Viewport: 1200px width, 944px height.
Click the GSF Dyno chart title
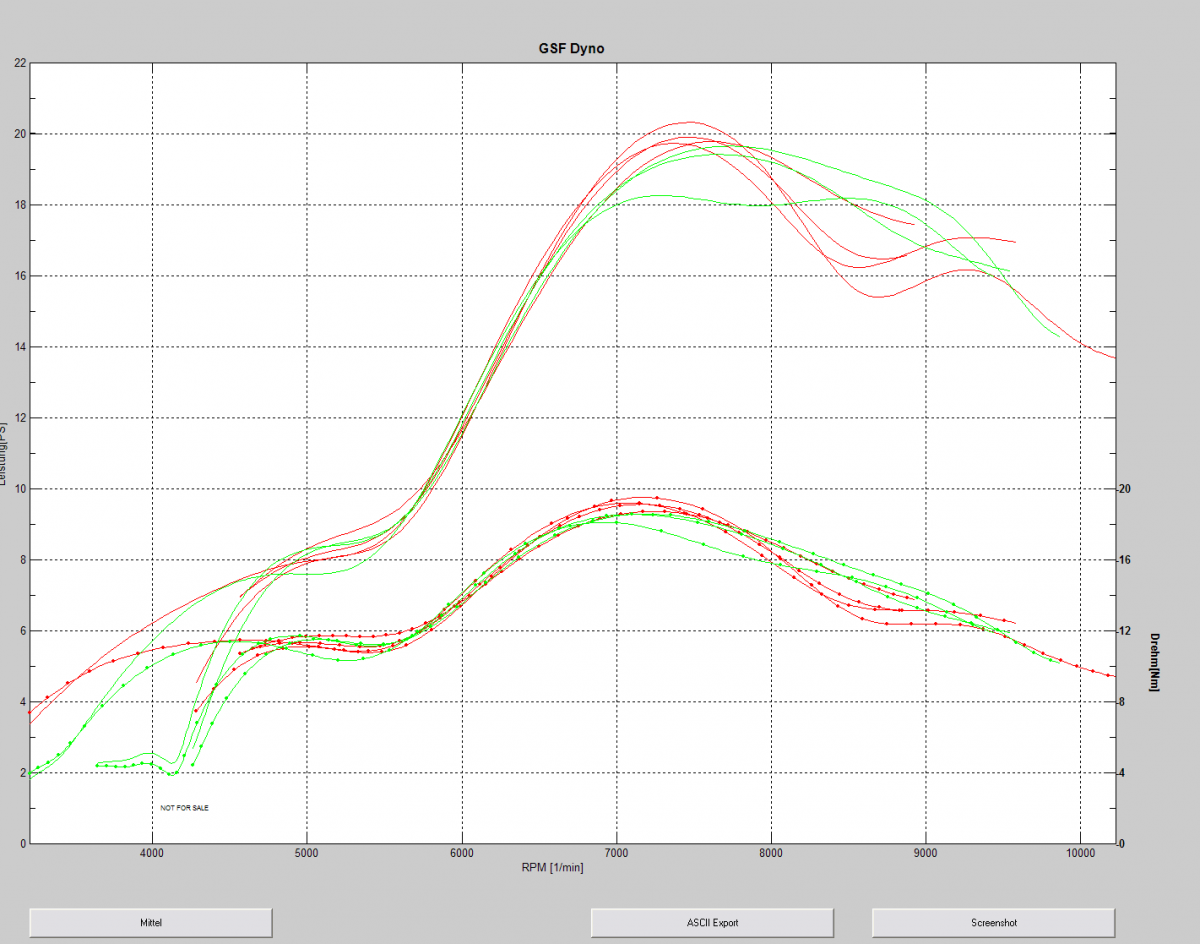[571, 48]
